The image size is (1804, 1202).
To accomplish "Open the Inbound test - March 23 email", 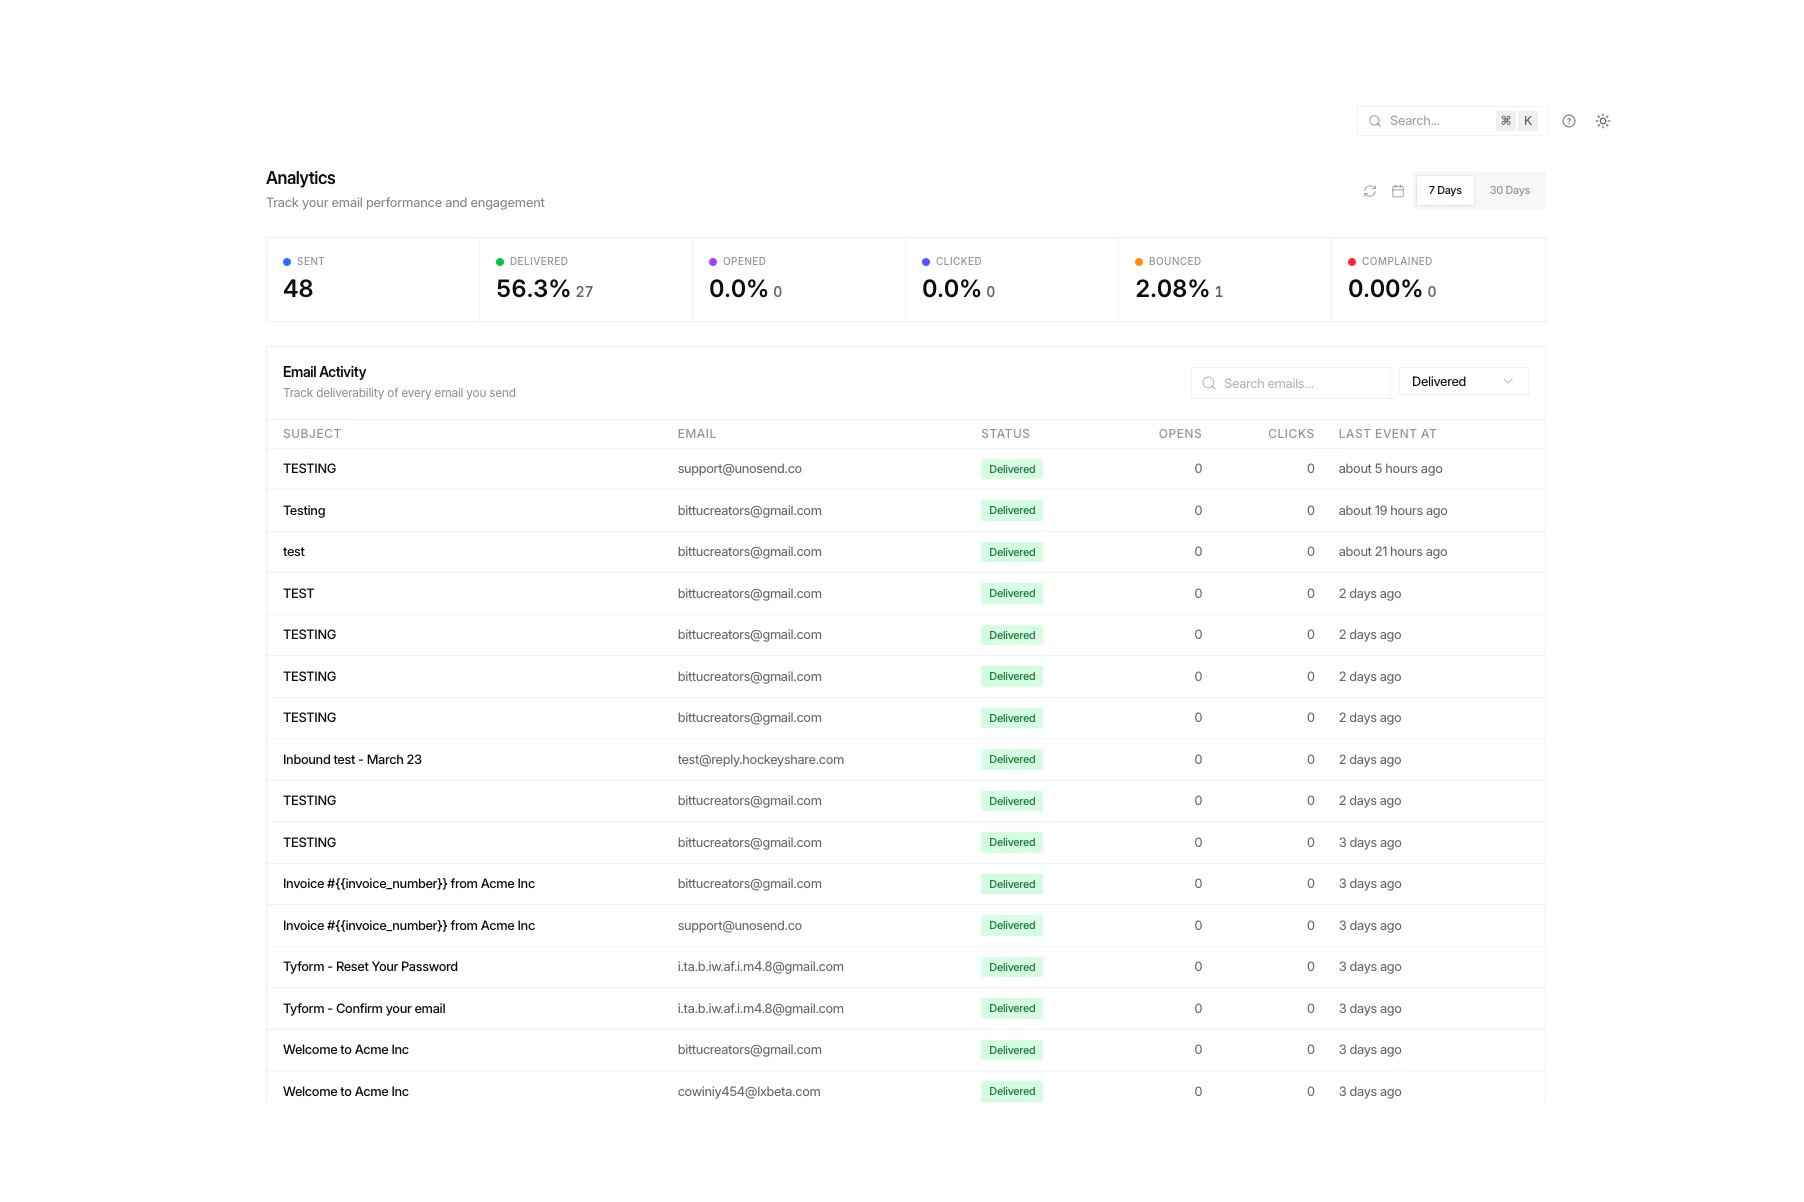I will coord(352,759).
